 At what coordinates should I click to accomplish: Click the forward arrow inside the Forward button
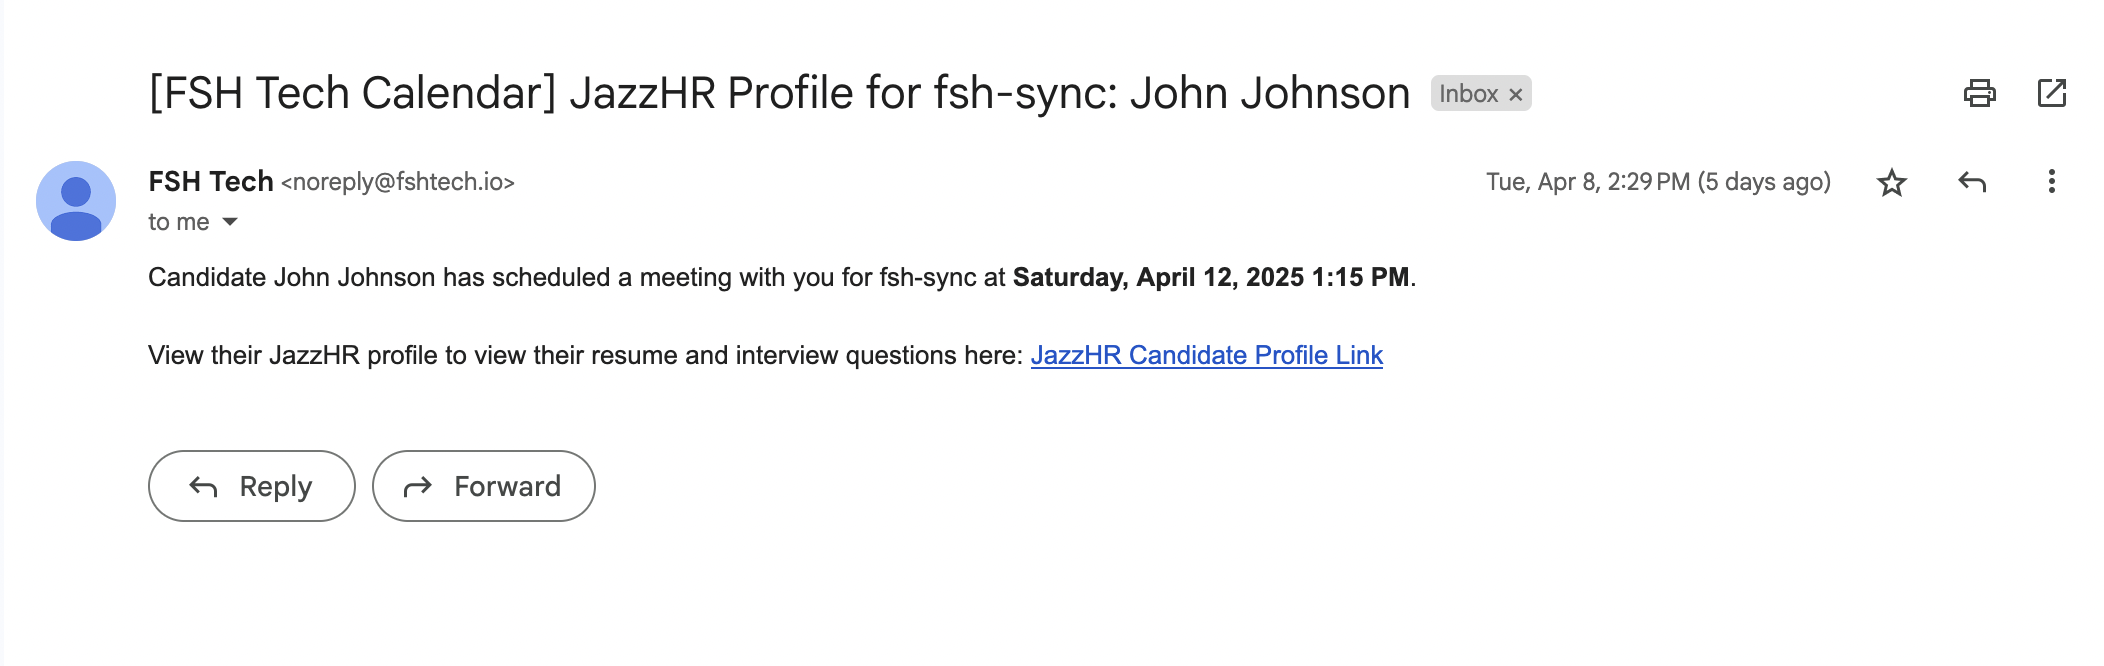(419, 486)
